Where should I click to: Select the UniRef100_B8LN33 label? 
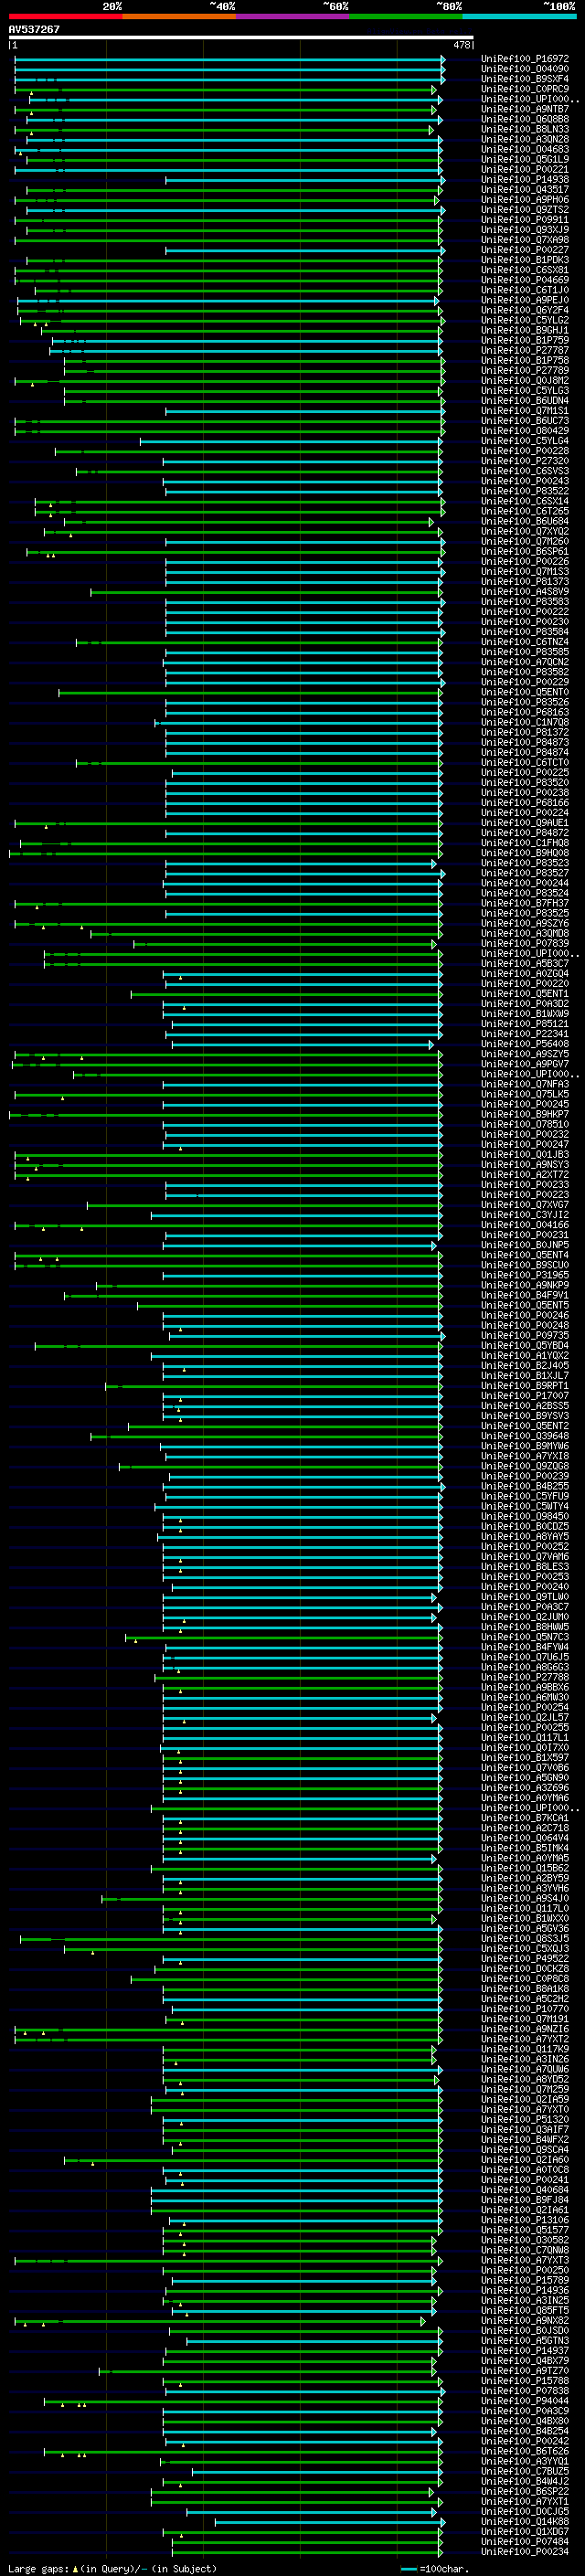click(525, 129)
